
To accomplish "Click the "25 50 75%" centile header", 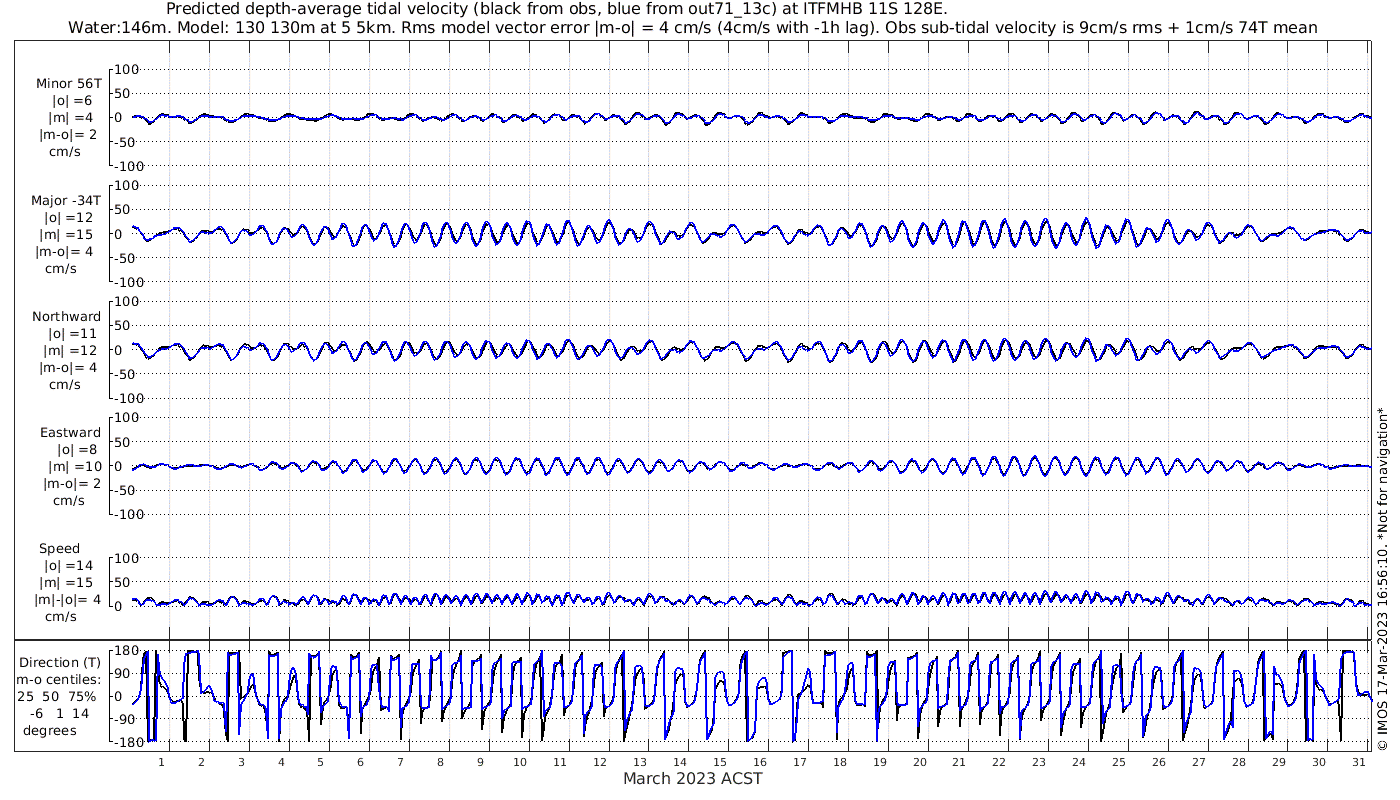I will [56, 696].
